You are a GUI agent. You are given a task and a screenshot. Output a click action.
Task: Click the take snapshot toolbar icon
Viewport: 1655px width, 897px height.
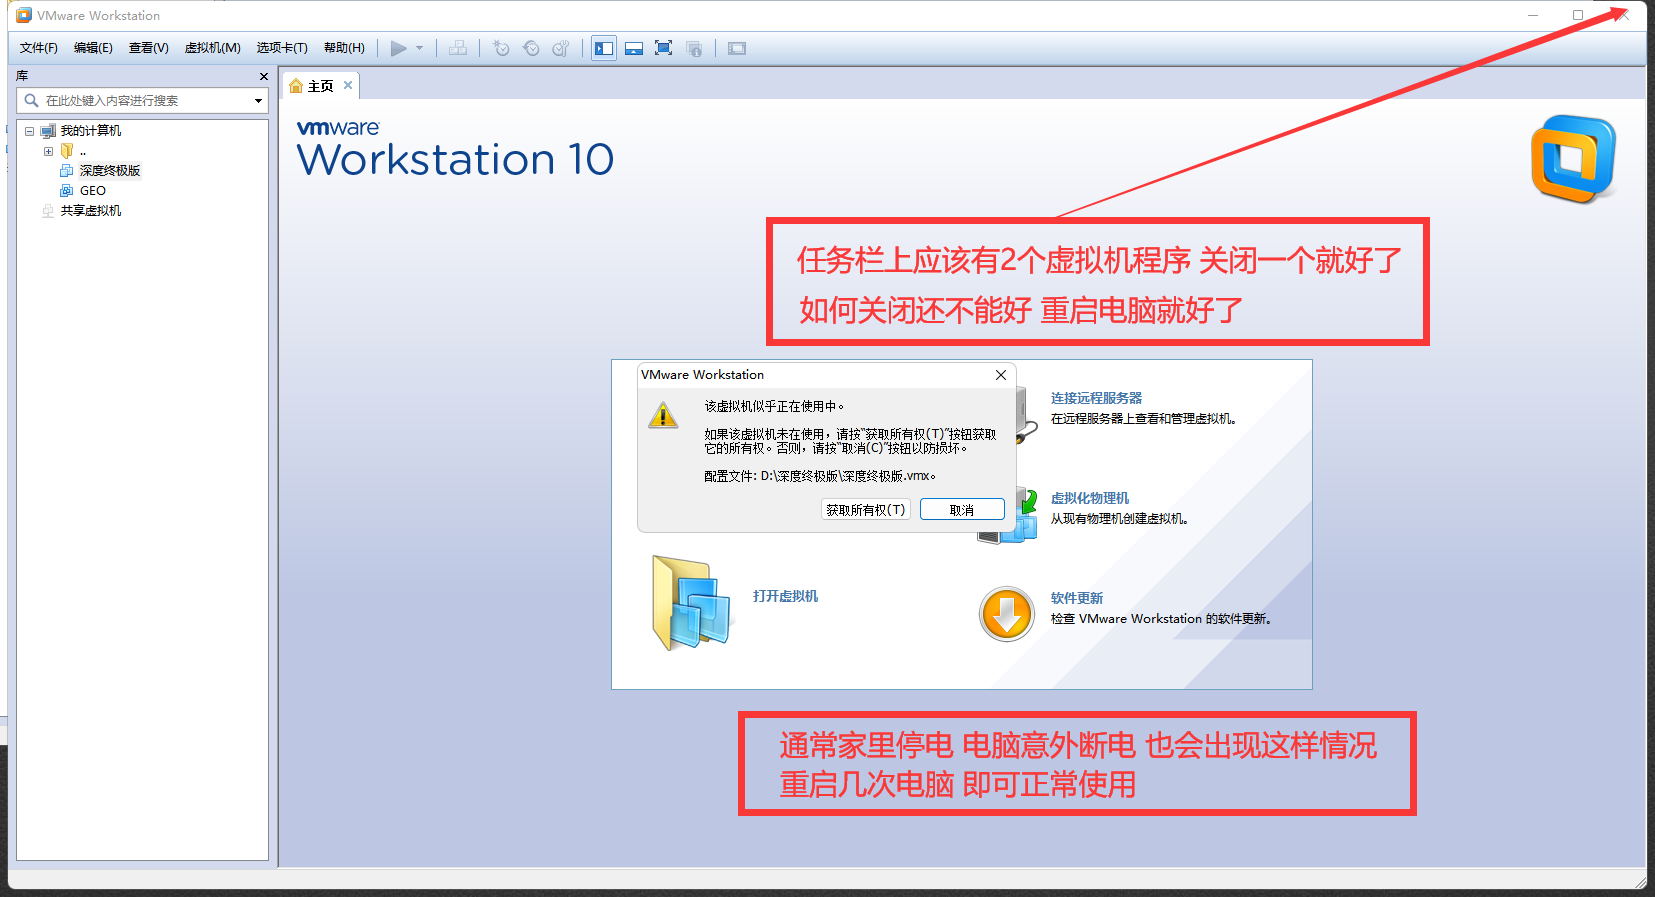(x=502, y=48)
